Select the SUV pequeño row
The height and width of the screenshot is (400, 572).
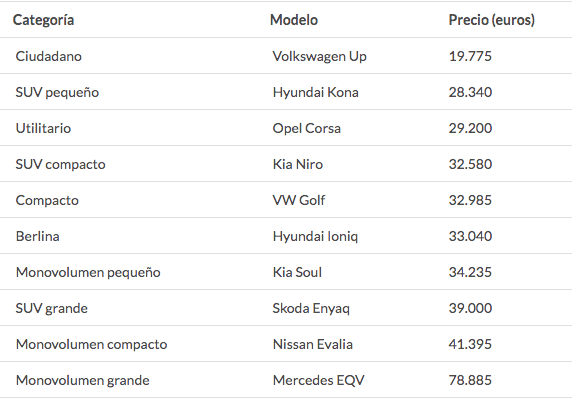pyautogui.click(x=286, y=92)
